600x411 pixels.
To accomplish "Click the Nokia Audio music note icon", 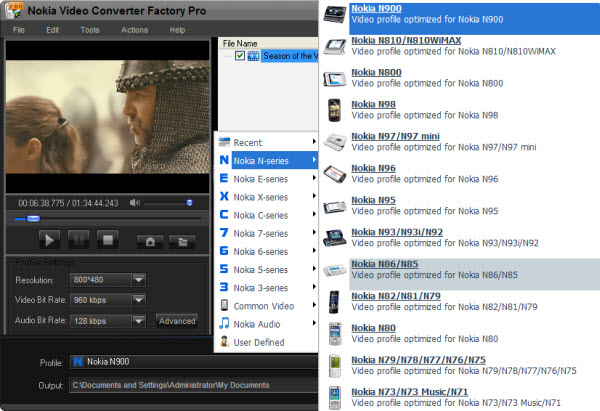I will point(224,323).
